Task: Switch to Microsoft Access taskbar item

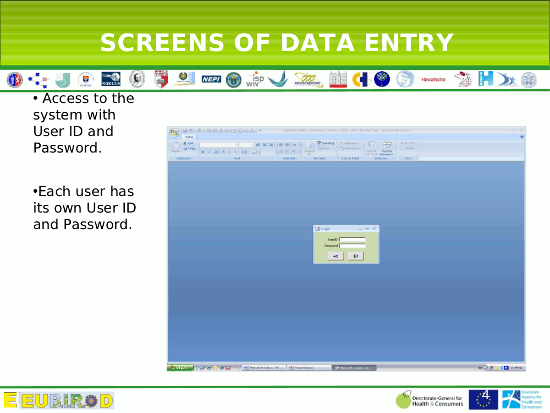Action: [354, 368]
